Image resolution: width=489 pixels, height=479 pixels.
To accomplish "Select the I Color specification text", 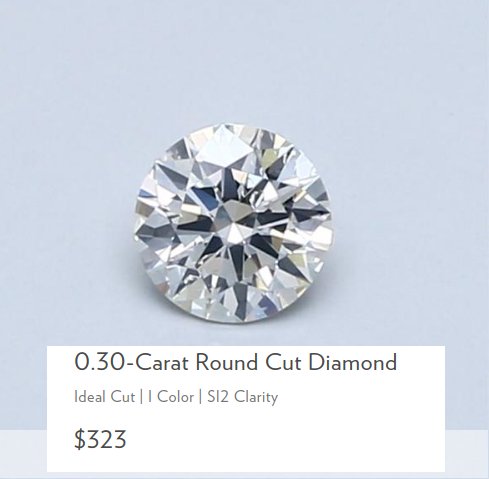I will pos(171,397).
